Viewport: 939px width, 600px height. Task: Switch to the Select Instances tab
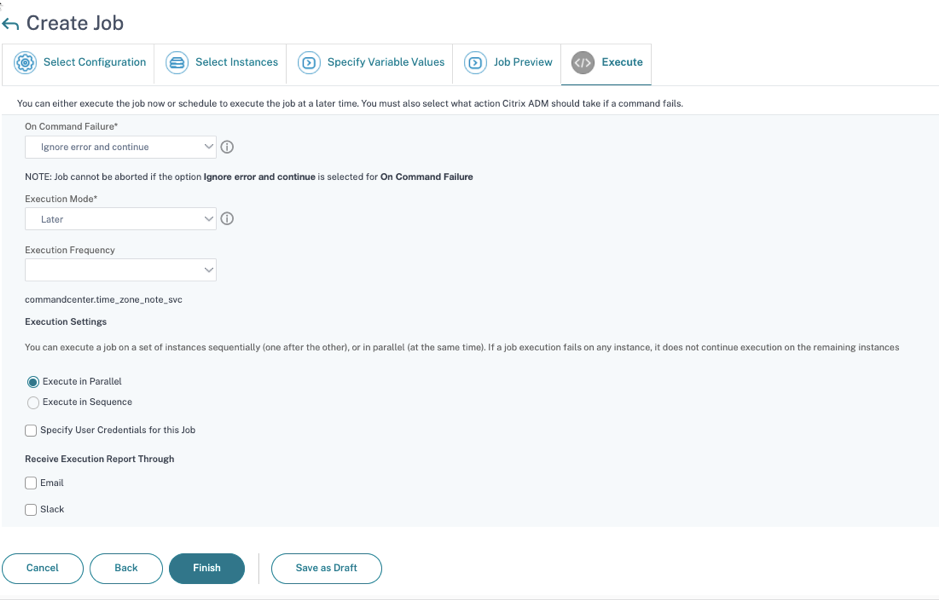coord(220,63)
